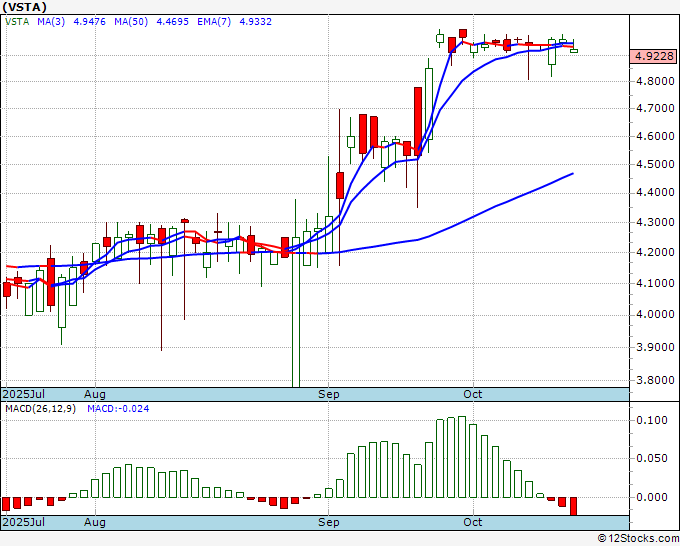Viewport: 680px width, 546px height.
Task: Click the 0.000 MACD axis label
Action: click(x=652, y=497)
